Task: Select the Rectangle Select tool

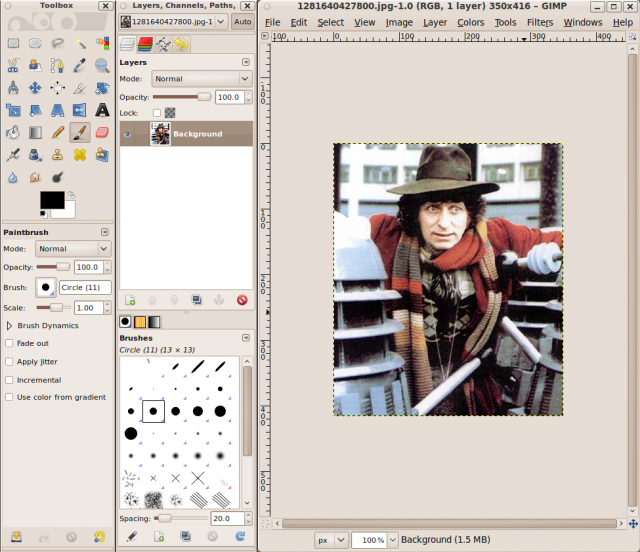Action: click(13, 43)
